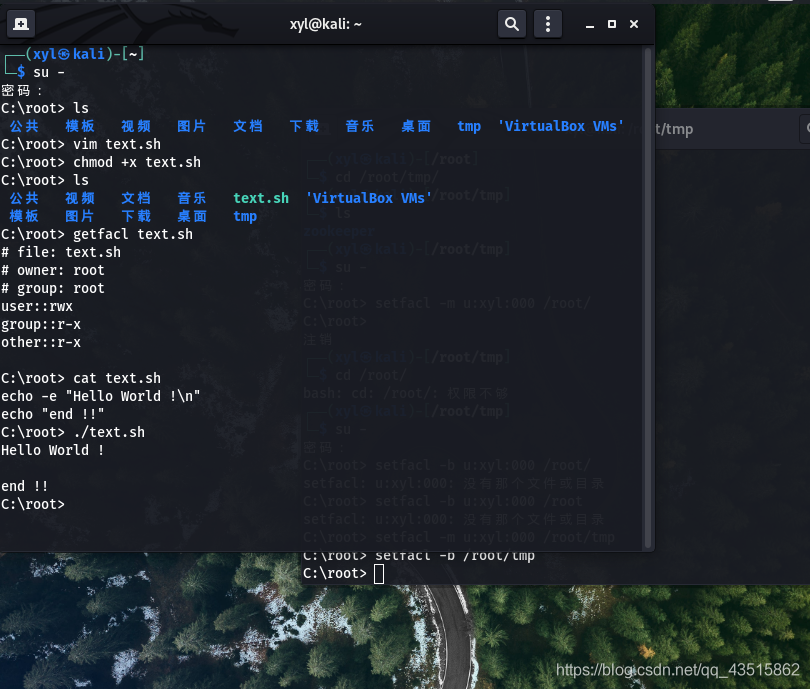
Task: Click the cursor in the background terminal prompt
Action: [x=379, y=574]
